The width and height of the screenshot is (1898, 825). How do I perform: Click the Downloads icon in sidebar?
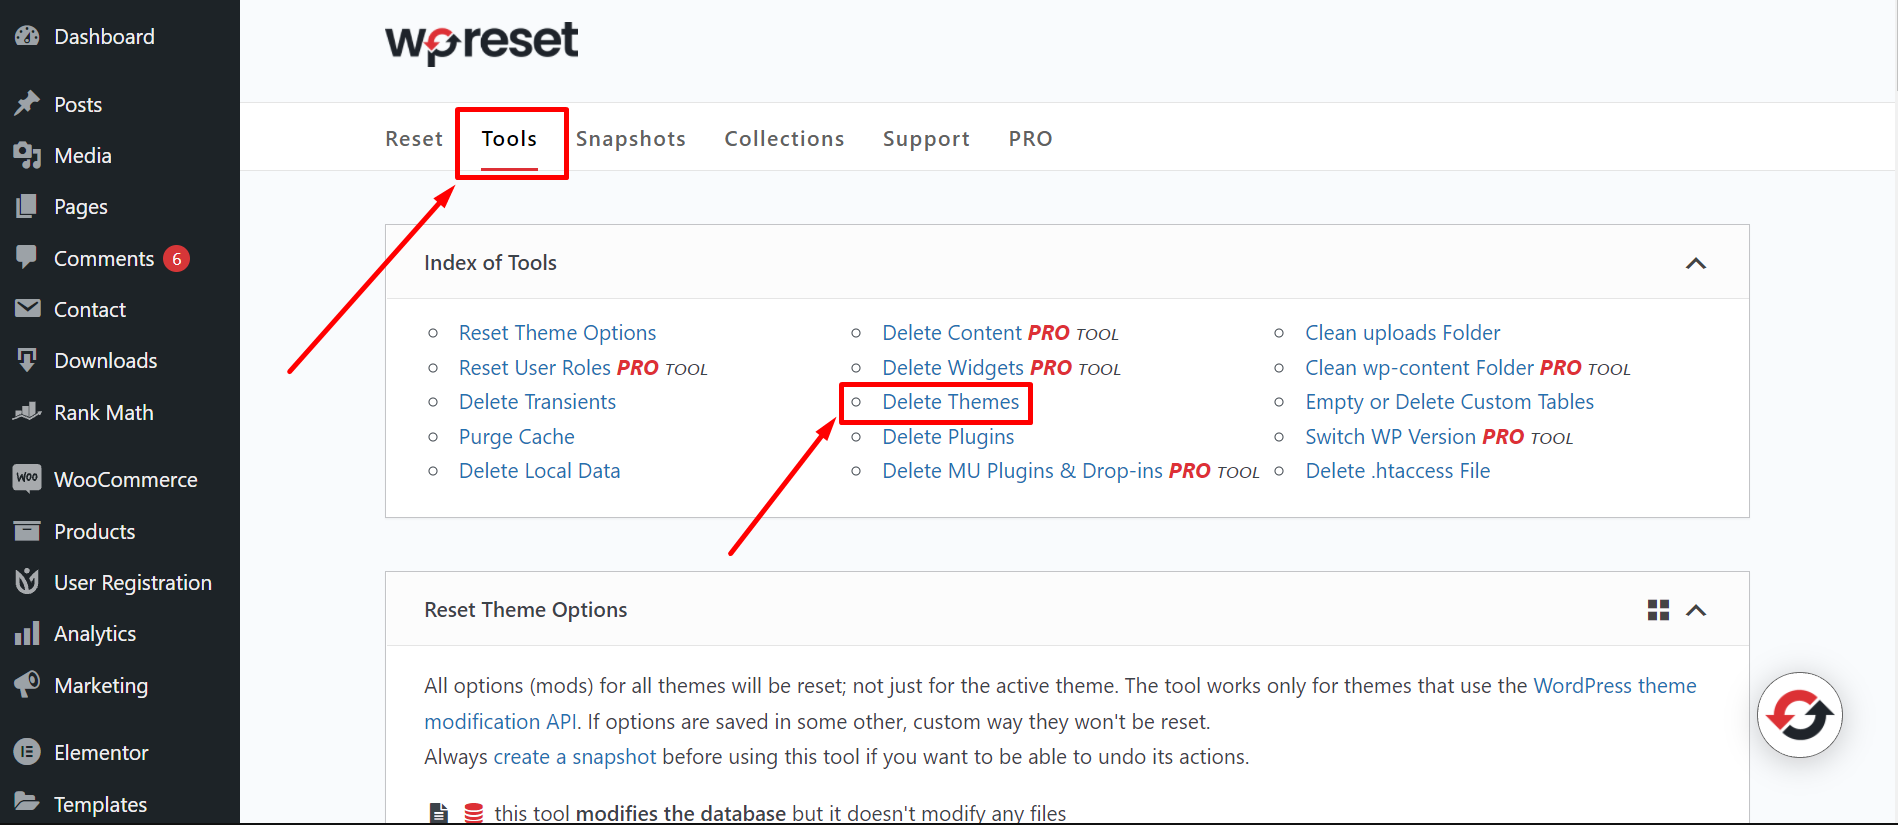(27, 360)
